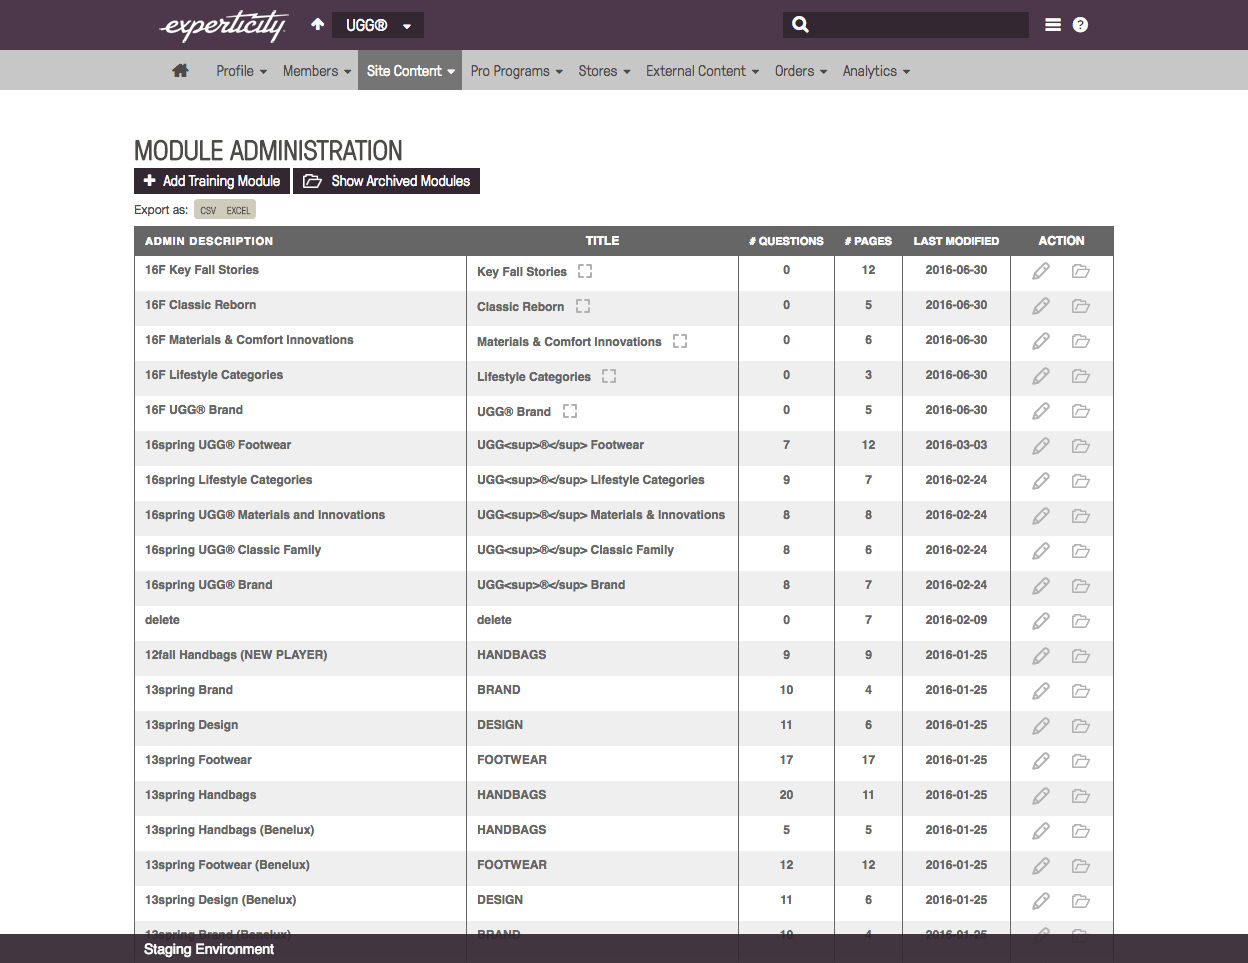Screen dimensions: 1248x963
Task: Open the Members dropdown menu
Action: [x=316, y=71]
